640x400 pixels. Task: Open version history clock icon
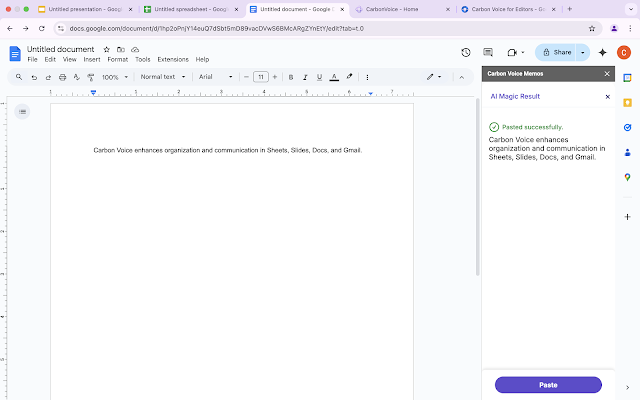(x=466, y=52)
